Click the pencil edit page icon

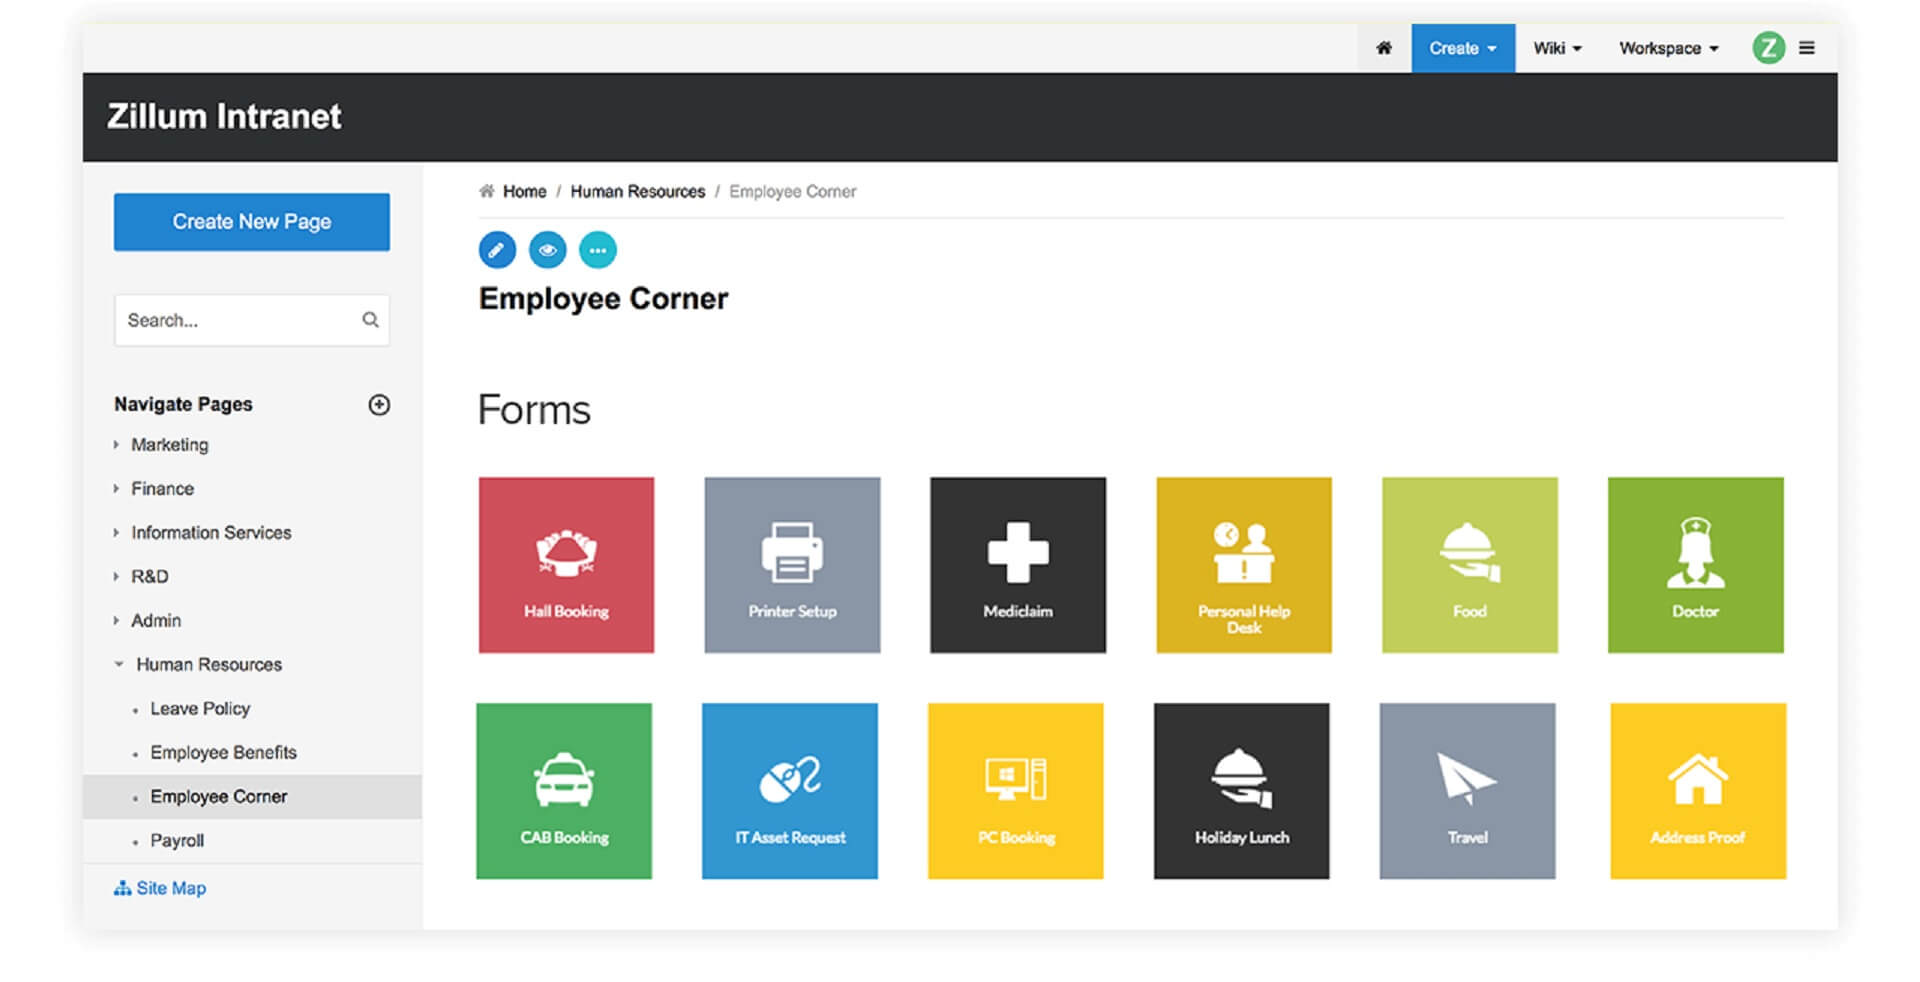tap(497, 250)
